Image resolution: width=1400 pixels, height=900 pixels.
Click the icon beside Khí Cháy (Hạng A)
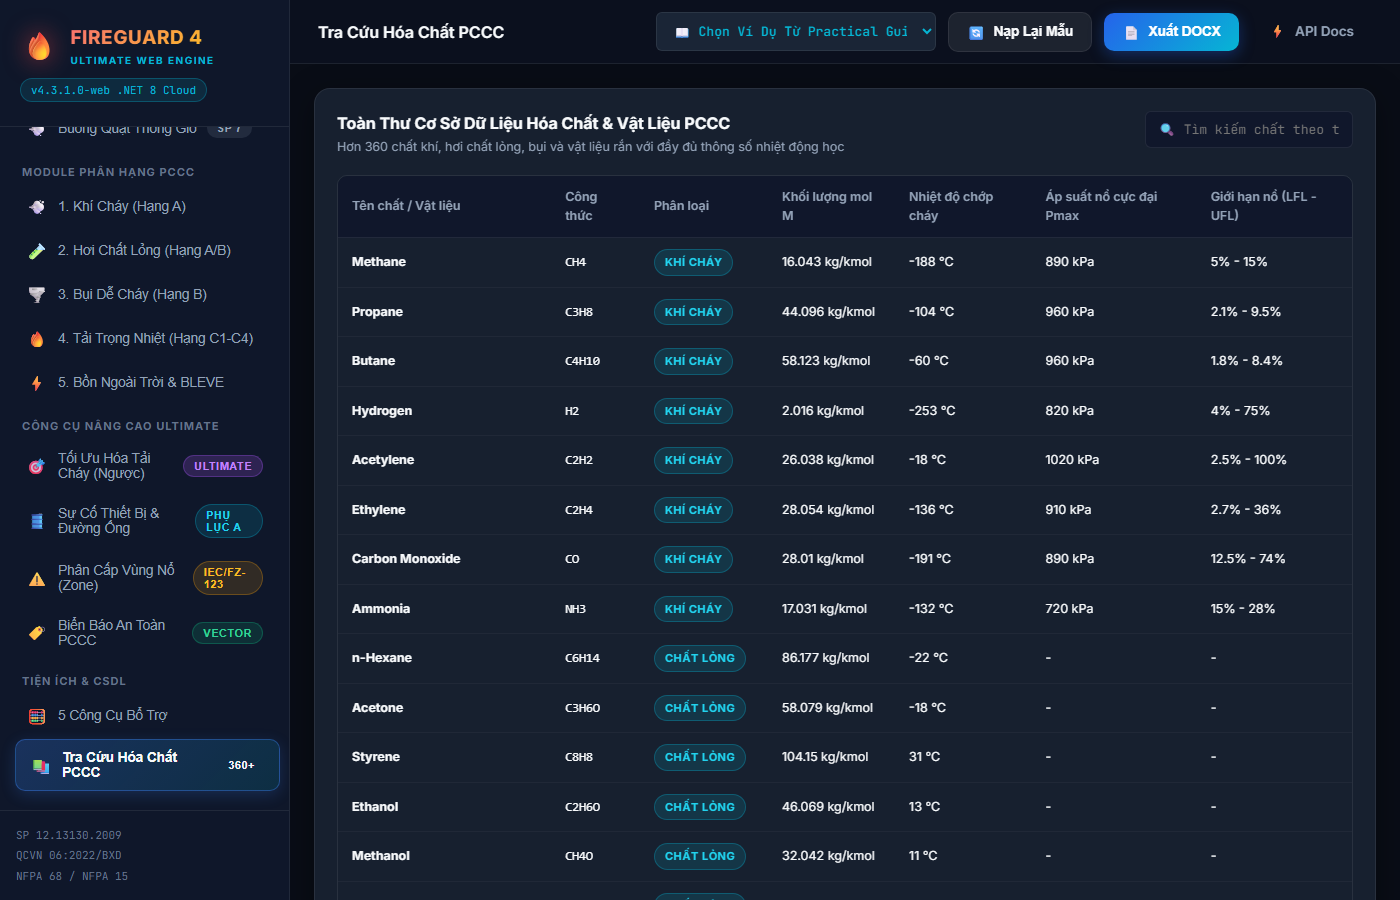click(37, 207)
